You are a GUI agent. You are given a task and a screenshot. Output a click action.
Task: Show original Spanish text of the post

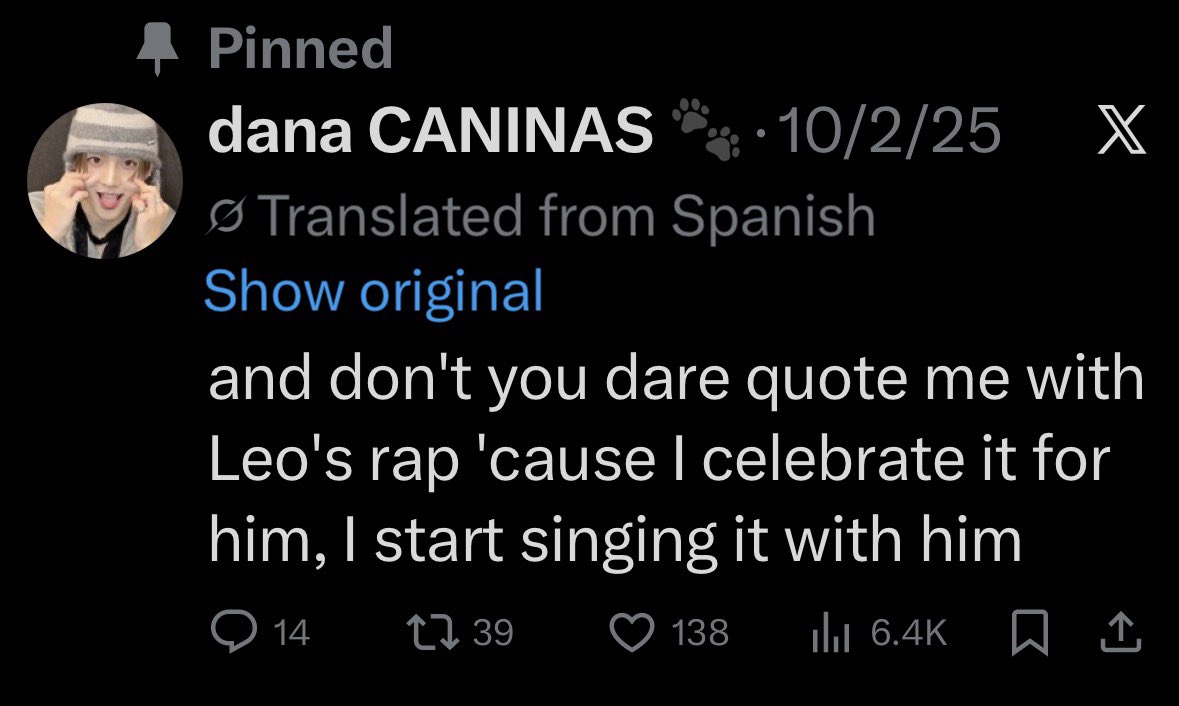pyautogui.click(x=373, y=292)
